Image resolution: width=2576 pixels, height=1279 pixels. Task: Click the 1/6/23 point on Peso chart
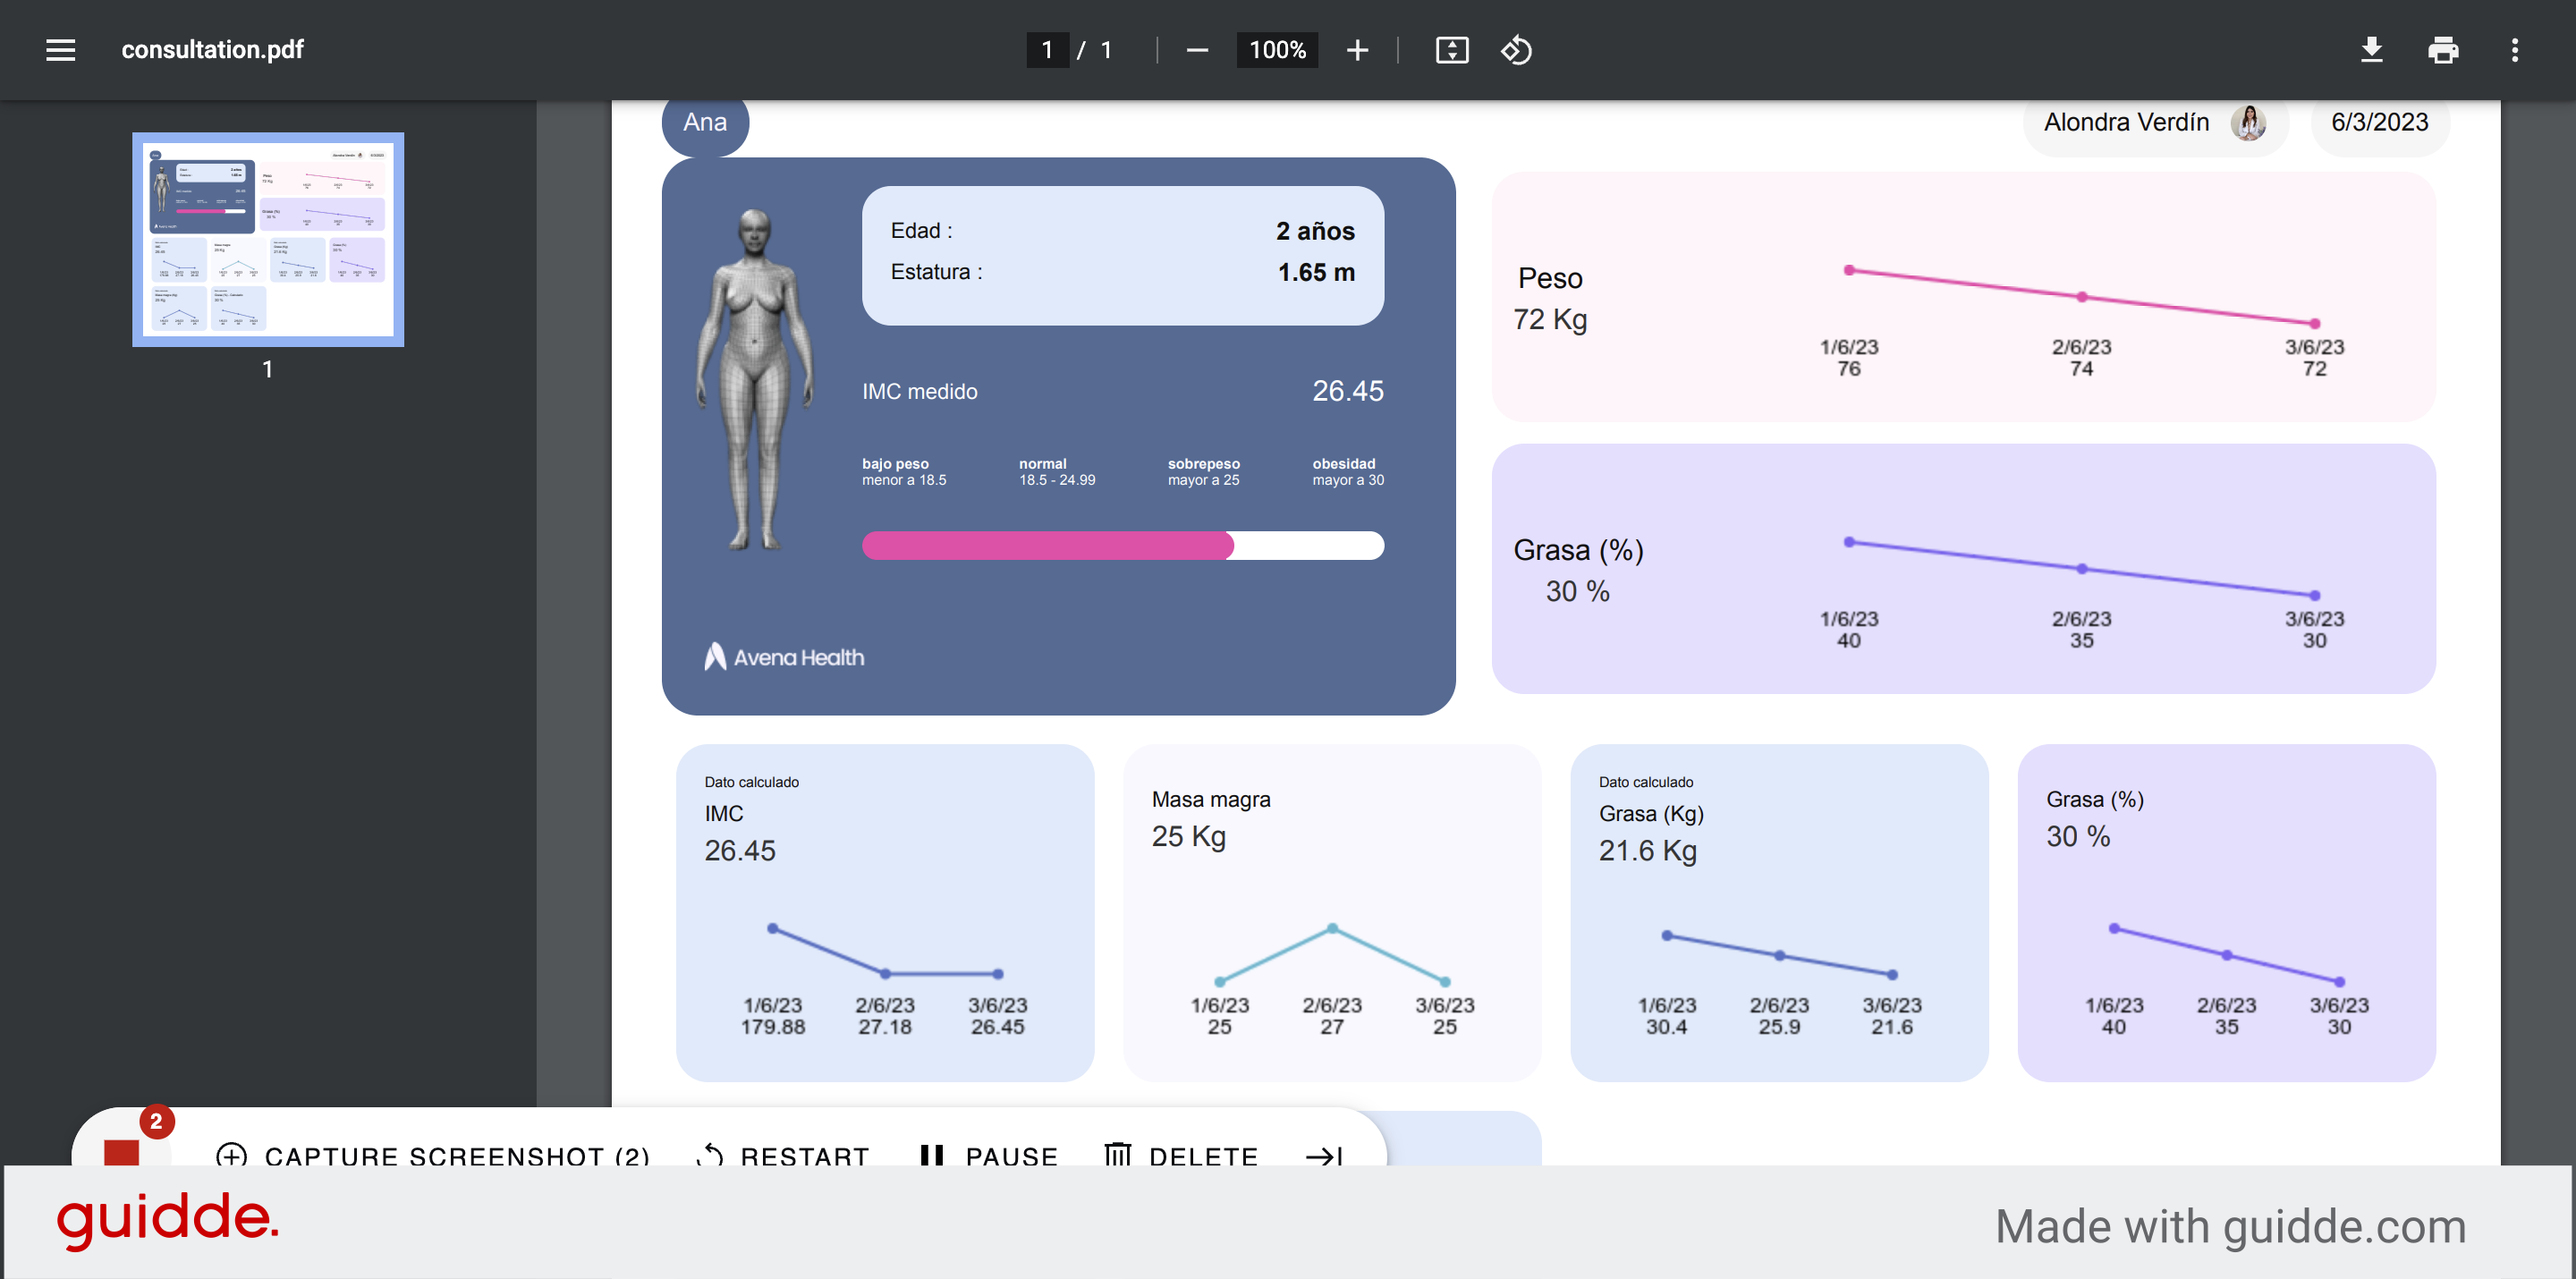(1849, 270)
